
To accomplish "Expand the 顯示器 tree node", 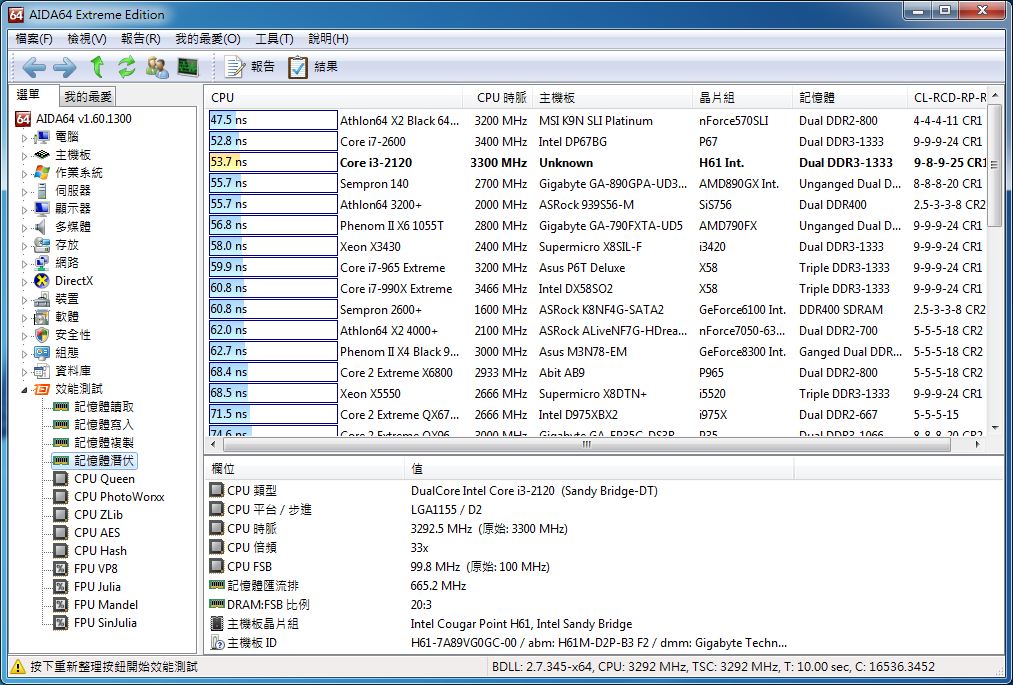I will click(x=25, y=209).
